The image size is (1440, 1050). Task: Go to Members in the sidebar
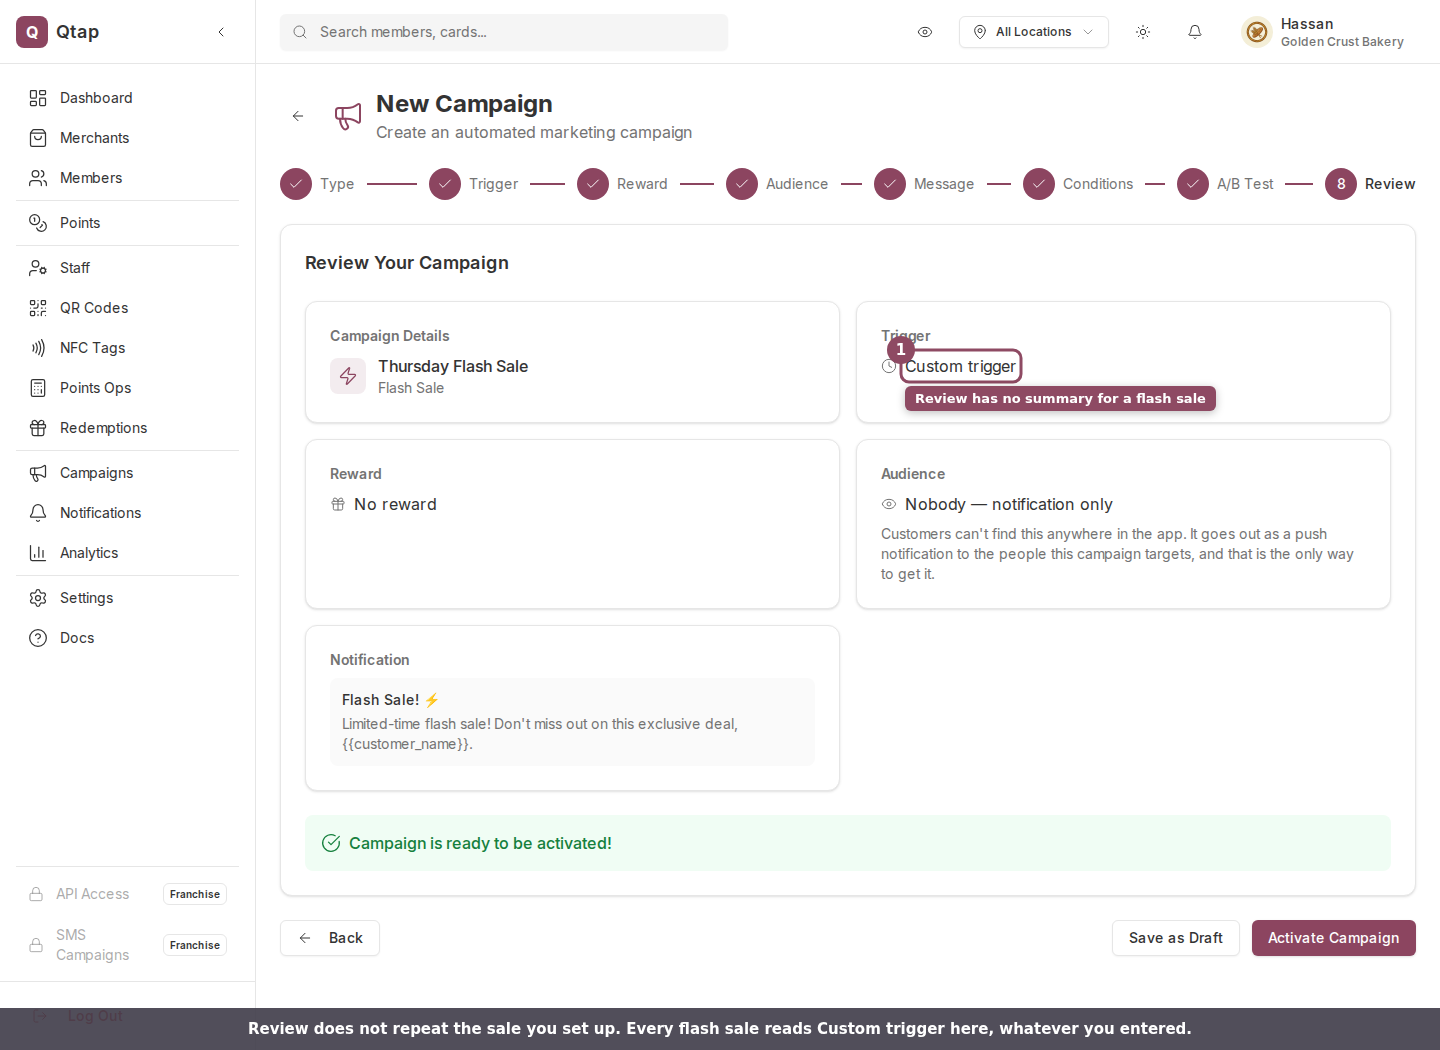point(127,178)
